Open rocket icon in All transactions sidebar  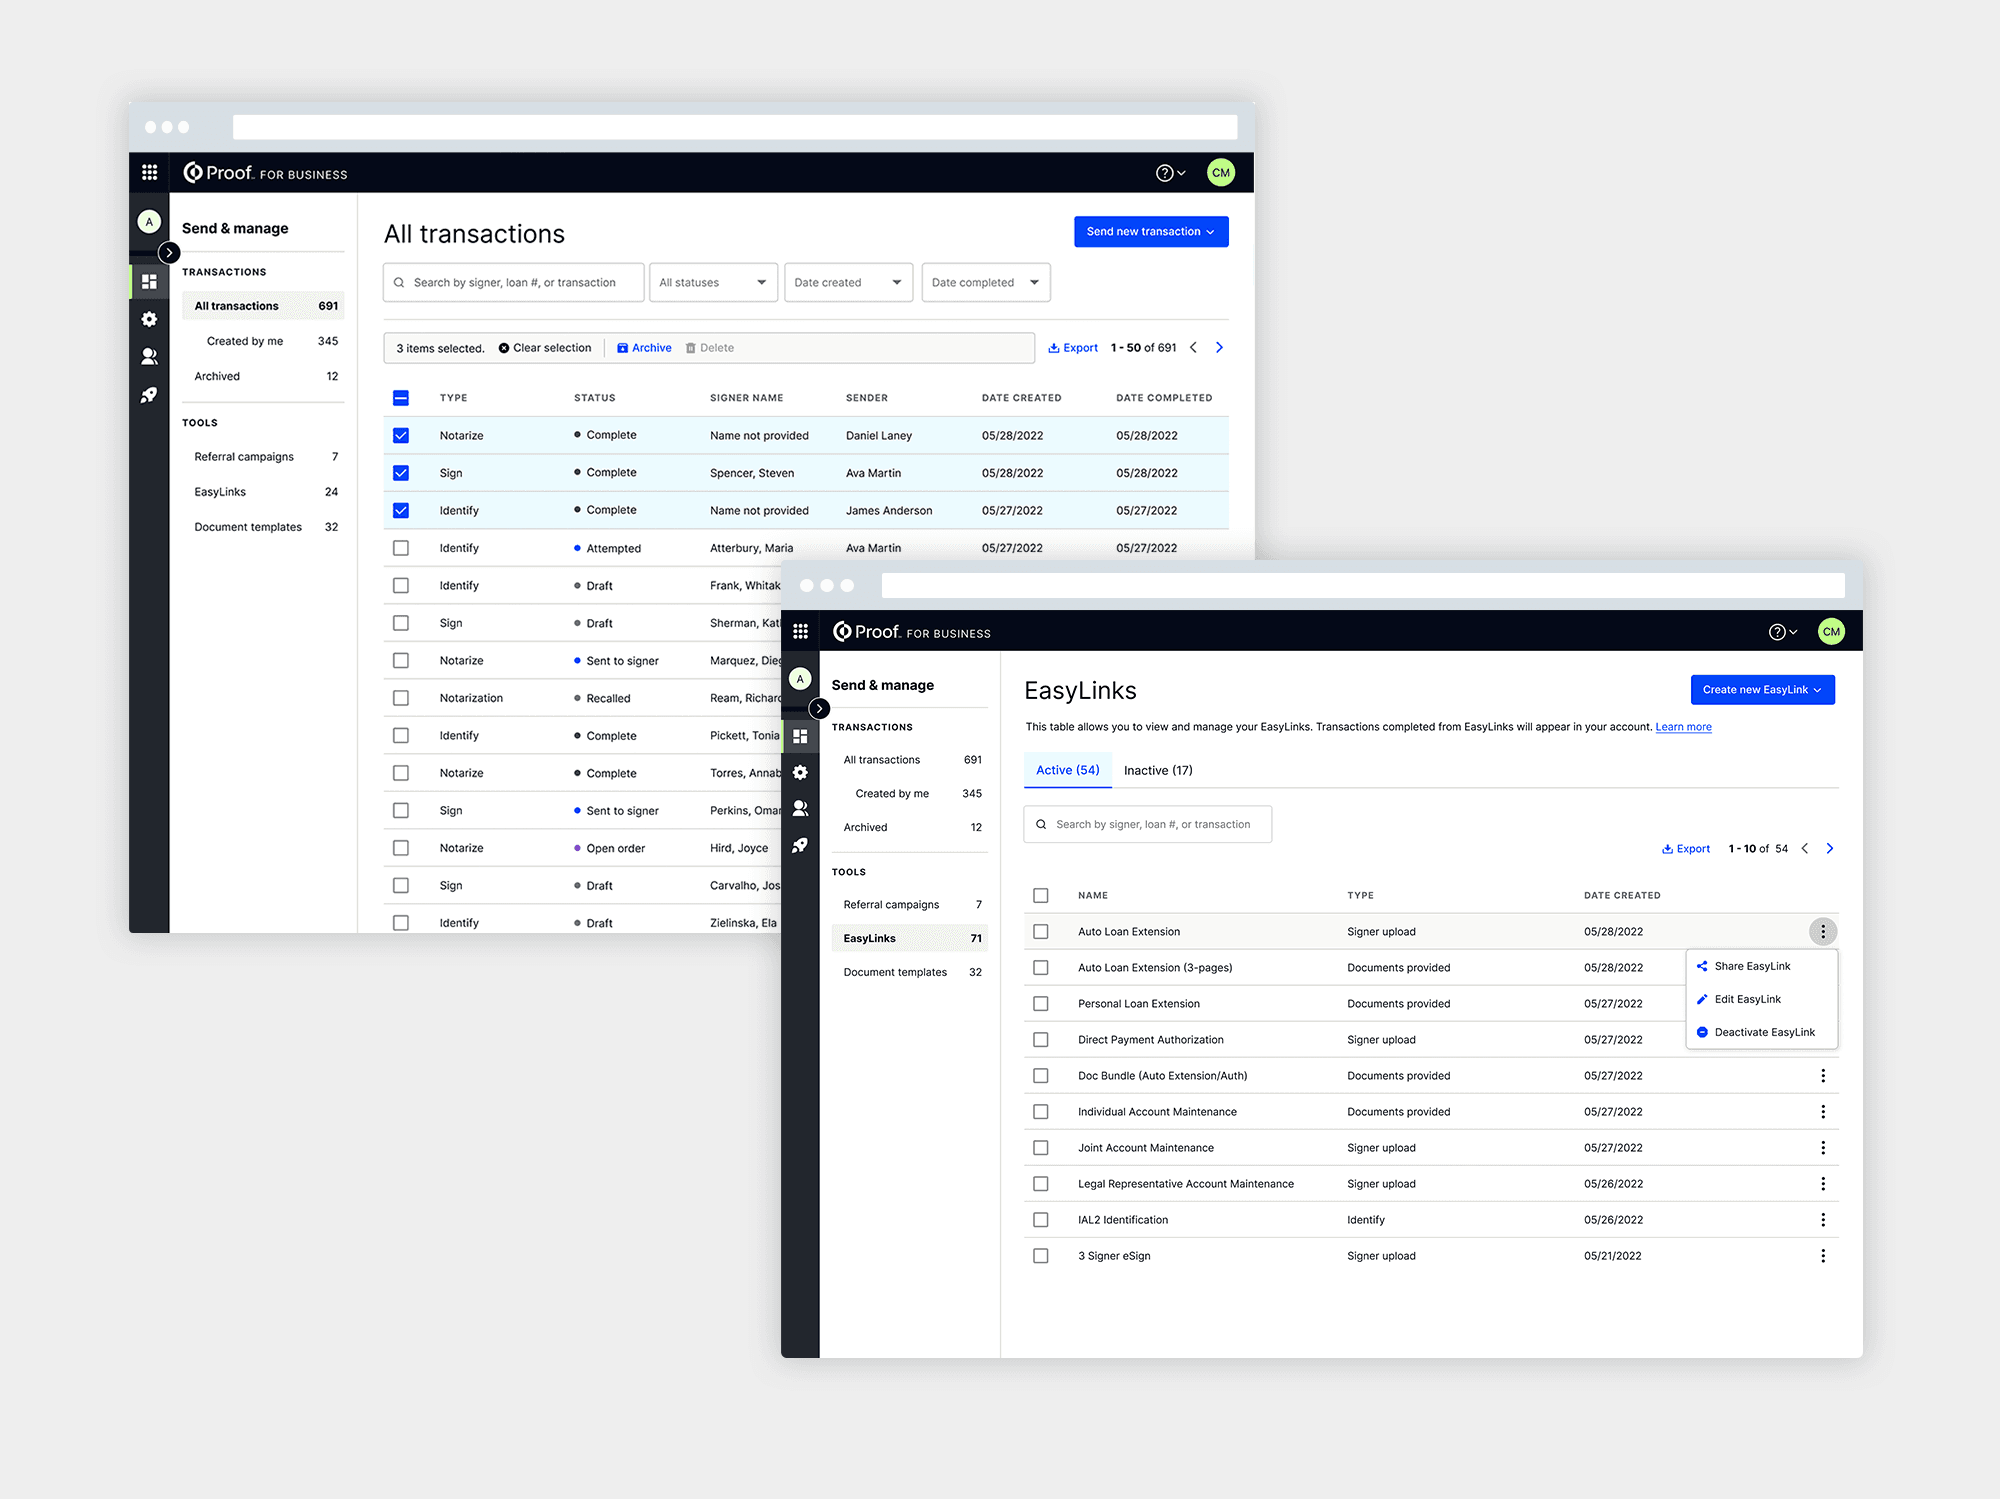pyautogui.click(x=149, y=395)
